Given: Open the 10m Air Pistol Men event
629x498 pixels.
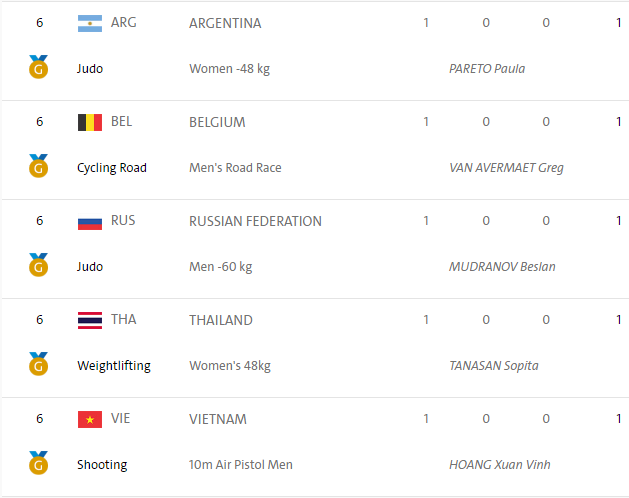Looking at the screenshot, I should pyautogui.click(x=240, y=465).
